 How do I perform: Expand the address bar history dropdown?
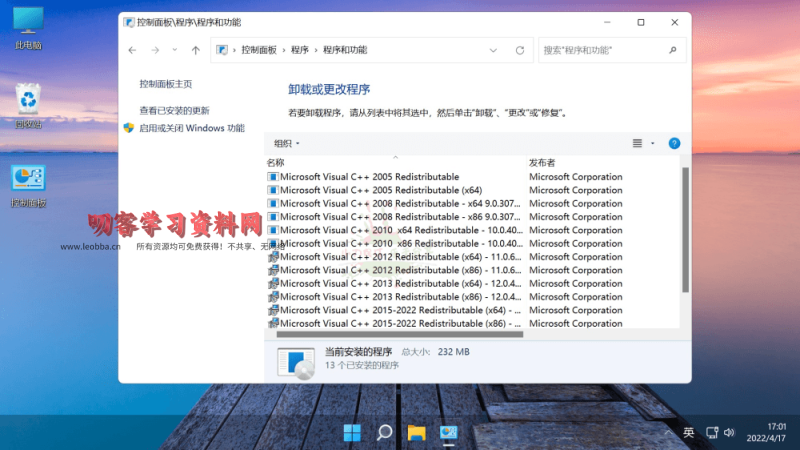point(493,50)
